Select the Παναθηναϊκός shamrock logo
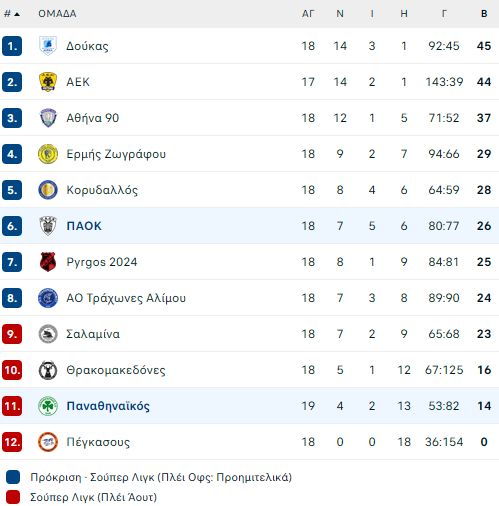499x506 pixels. pyautogui.click(x=48, y=406)
